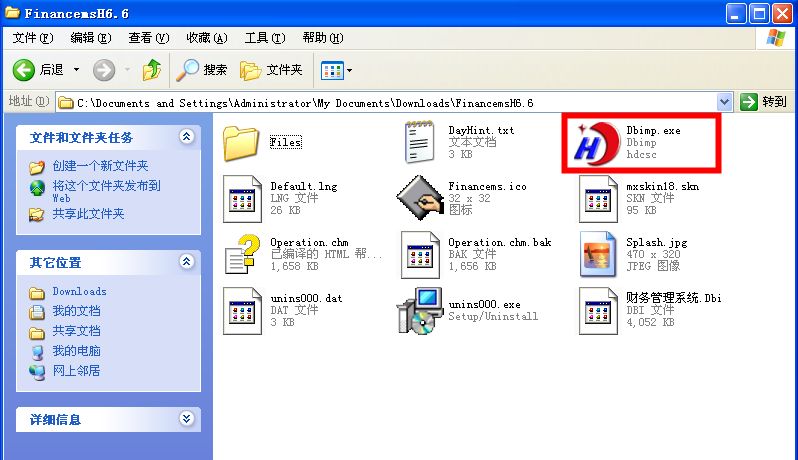
Task: Click the unins000.dat file name
Action: (x=306, y=298)
